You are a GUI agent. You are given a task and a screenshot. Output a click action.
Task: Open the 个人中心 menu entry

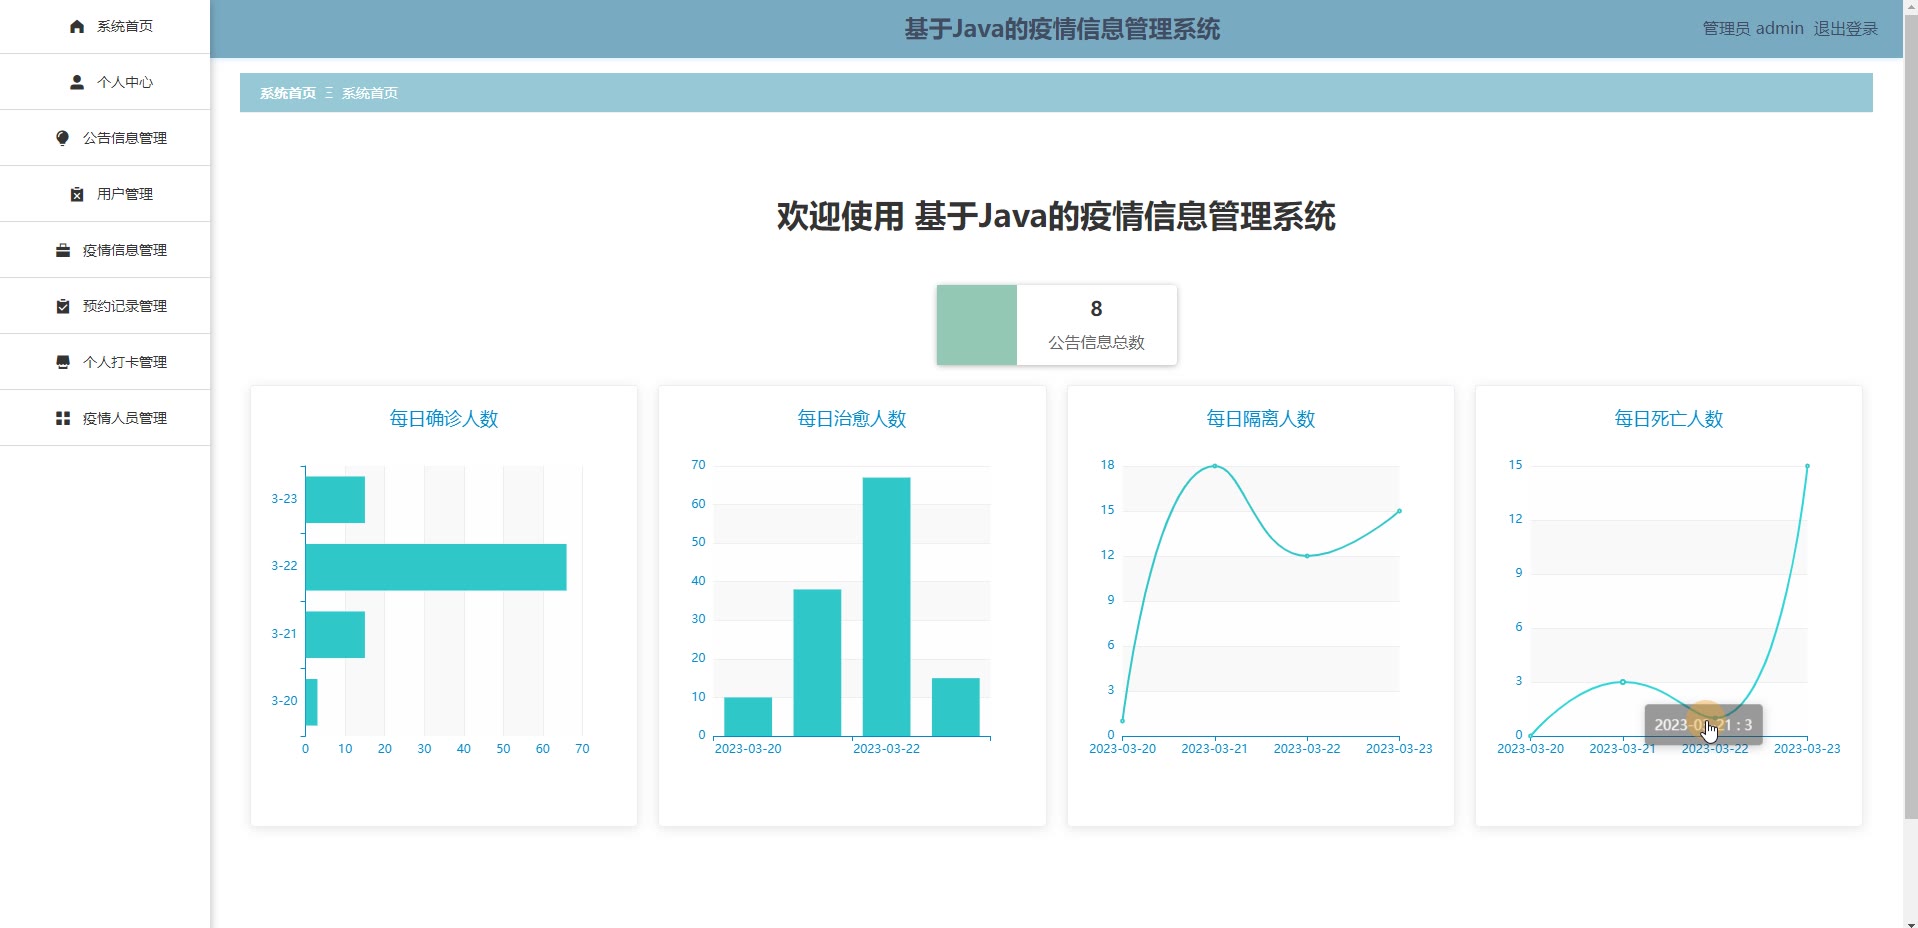tap(105, 82)
